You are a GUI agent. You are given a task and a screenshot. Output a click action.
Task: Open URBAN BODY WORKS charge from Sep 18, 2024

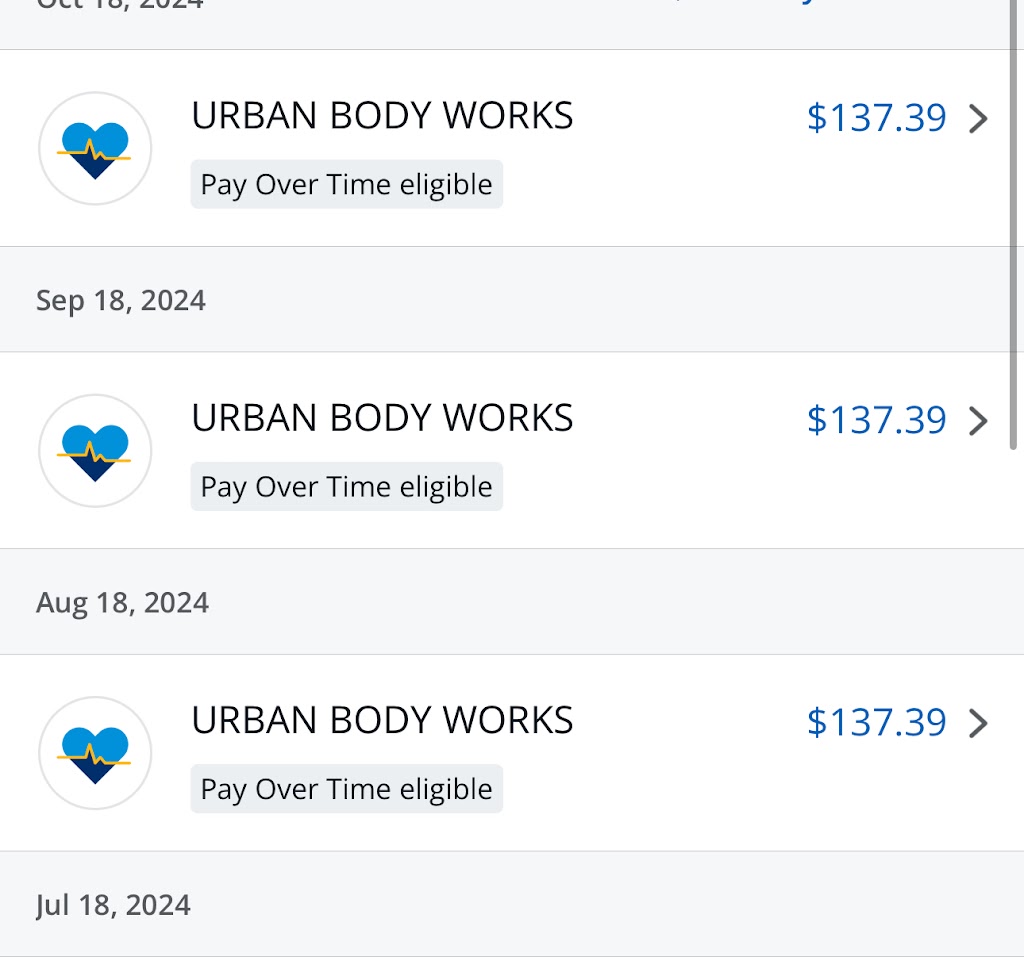pyautogui.click(x=382, y=418)
